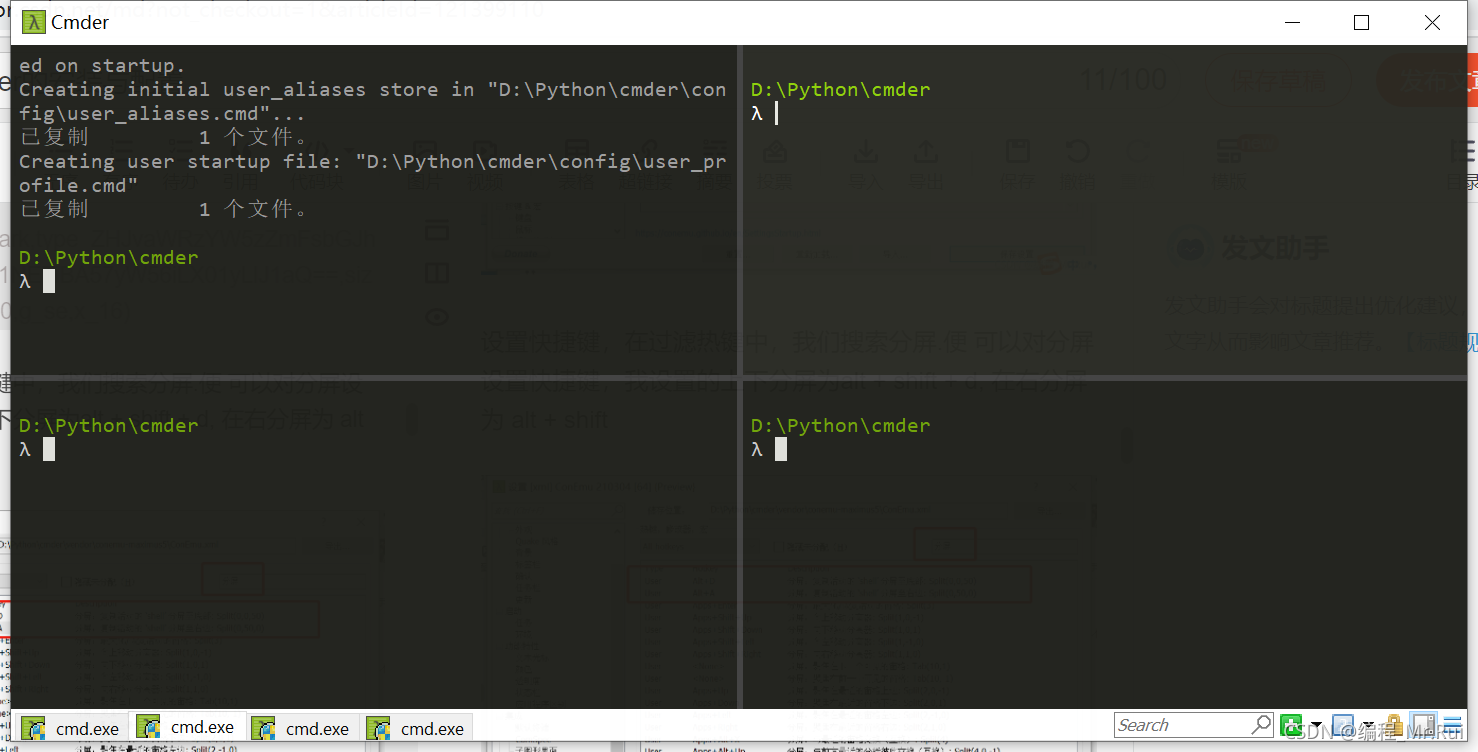Click the Cmder window title text
Screen dimensions: 1478x752
[x=80, y=22]
